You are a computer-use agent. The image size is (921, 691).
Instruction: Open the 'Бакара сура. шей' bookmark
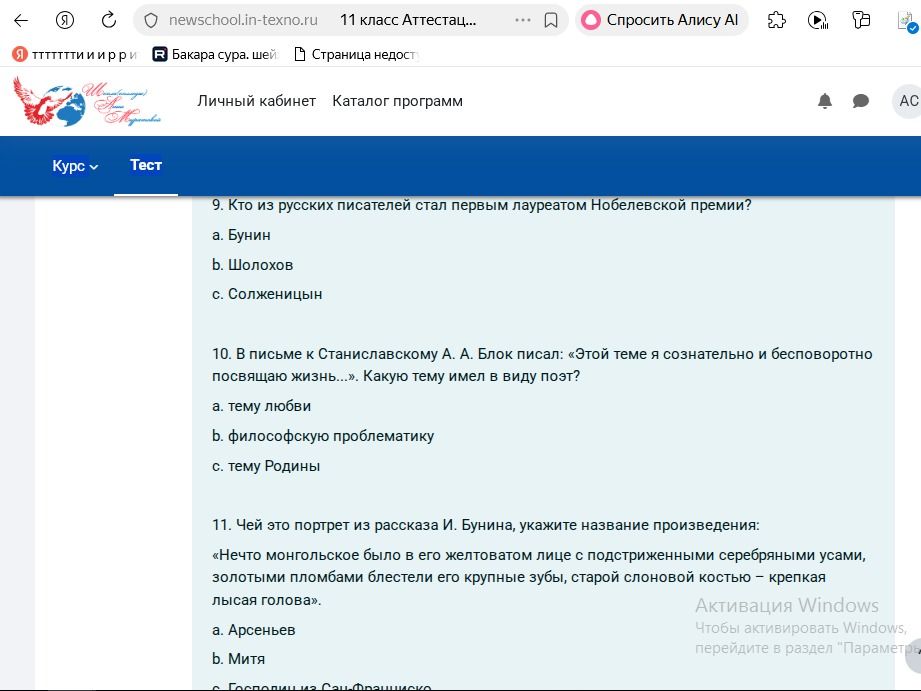[215, 55]
